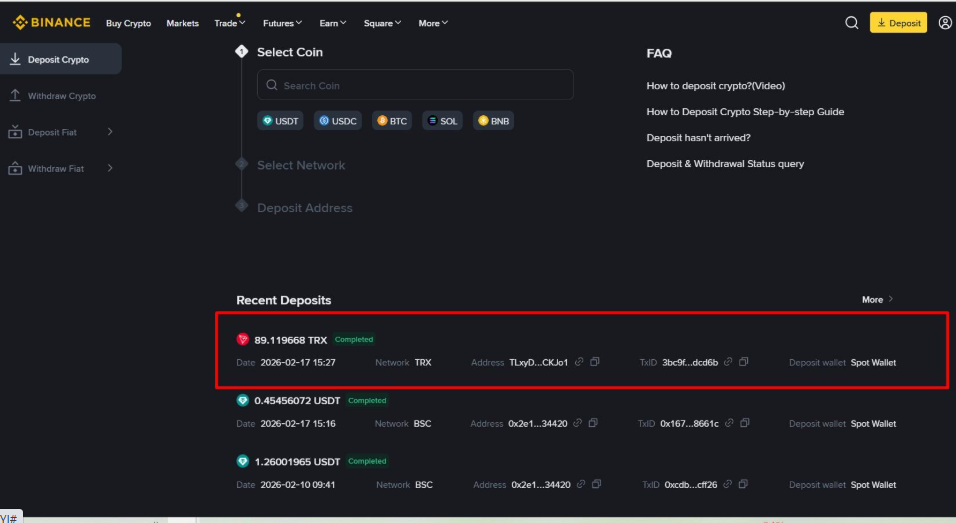Select the USDT coin chip
Screen dimensions: 956x523
pos(280,121)
